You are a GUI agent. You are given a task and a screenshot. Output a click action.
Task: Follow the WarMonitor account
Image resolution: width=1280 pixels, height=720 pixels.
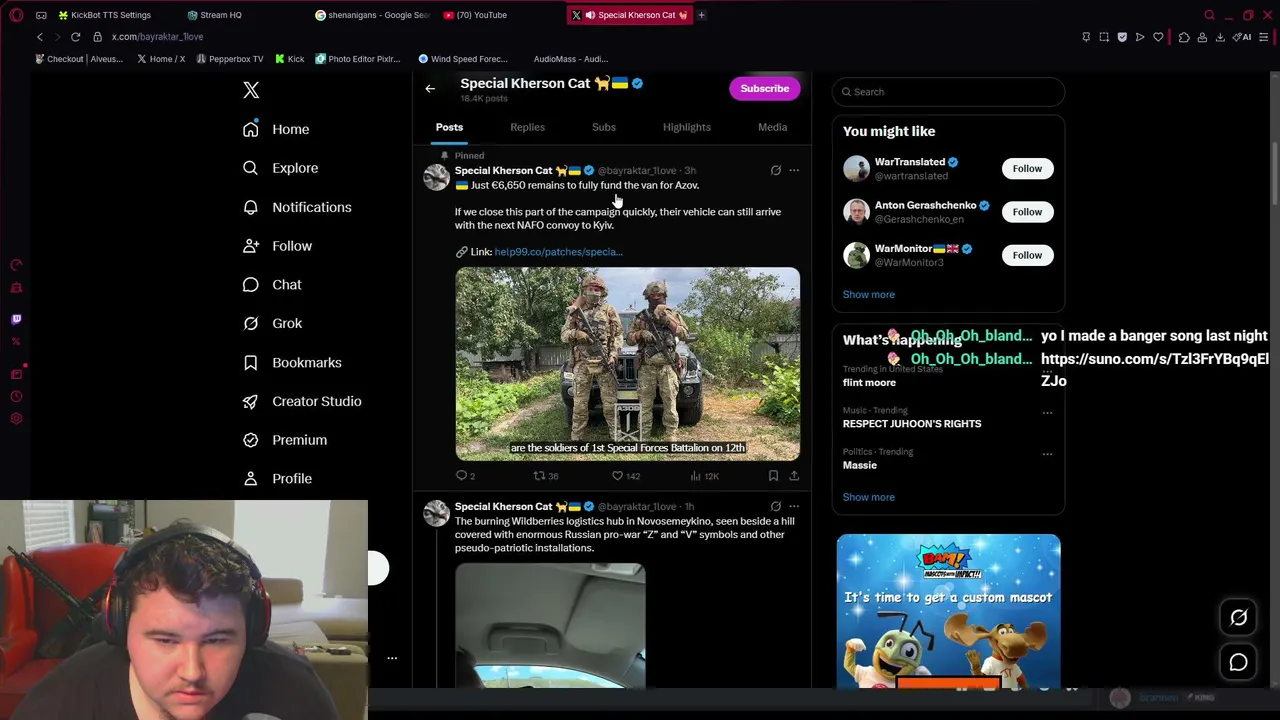1027,255
